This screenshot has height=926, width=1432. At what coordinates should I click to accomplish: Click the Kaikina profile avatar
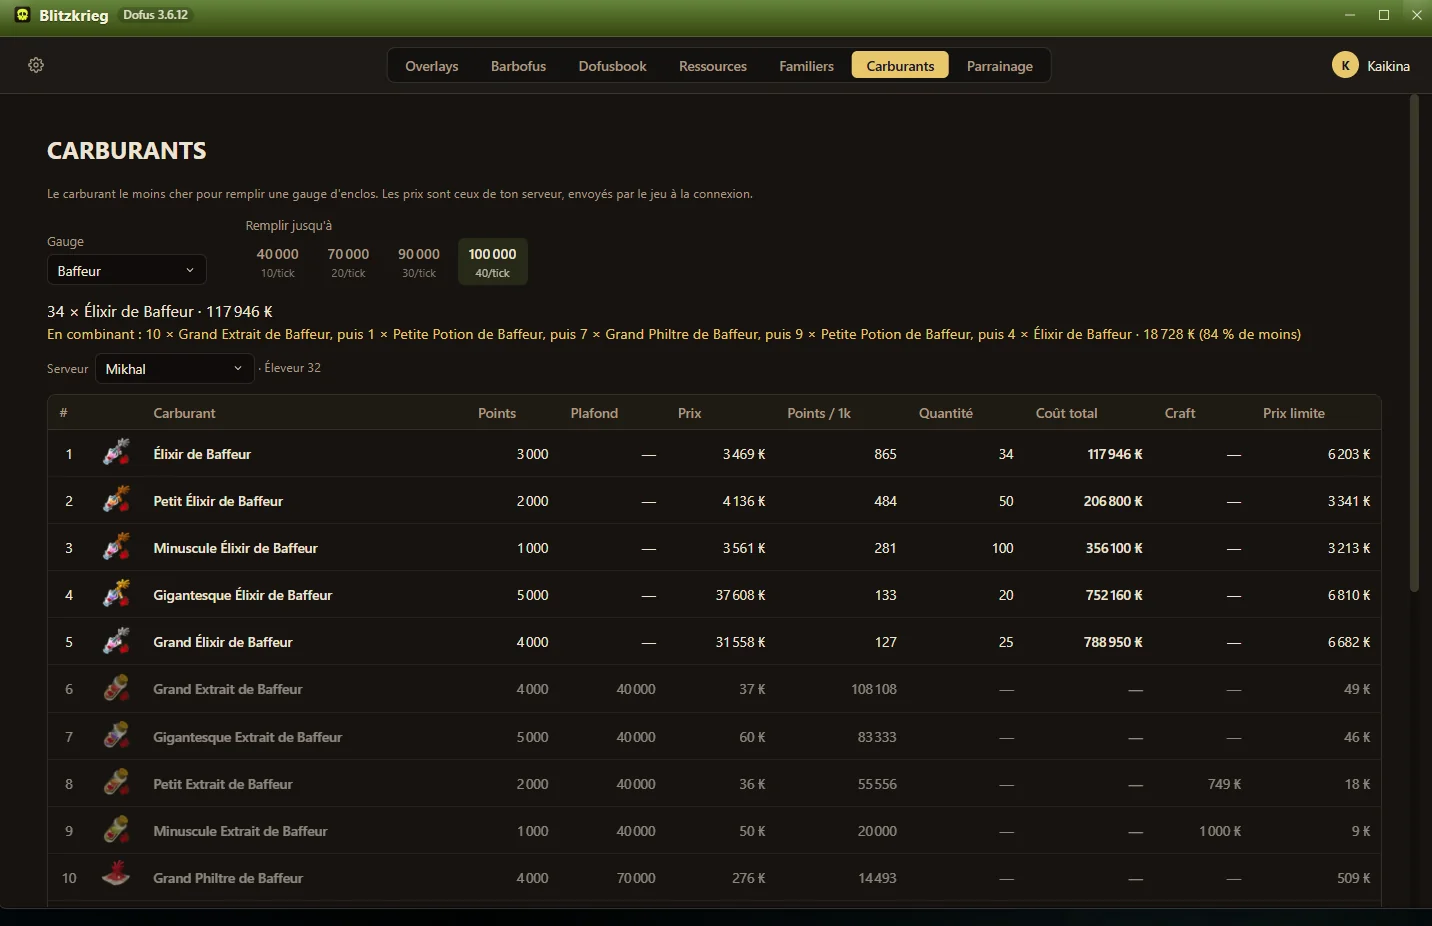pyautogui.click(x=1345, y=65)
